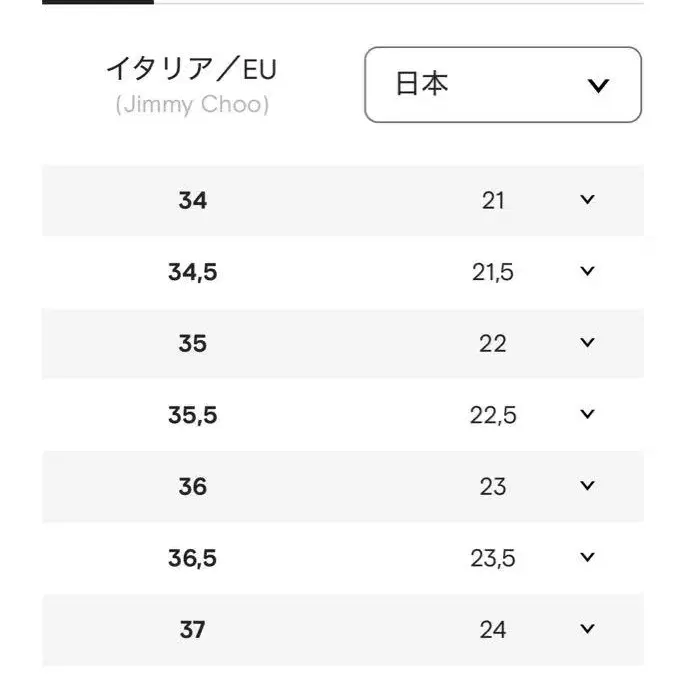Expand the size 35,5 row chevron

pyautogui.click(x=587, y=414)
